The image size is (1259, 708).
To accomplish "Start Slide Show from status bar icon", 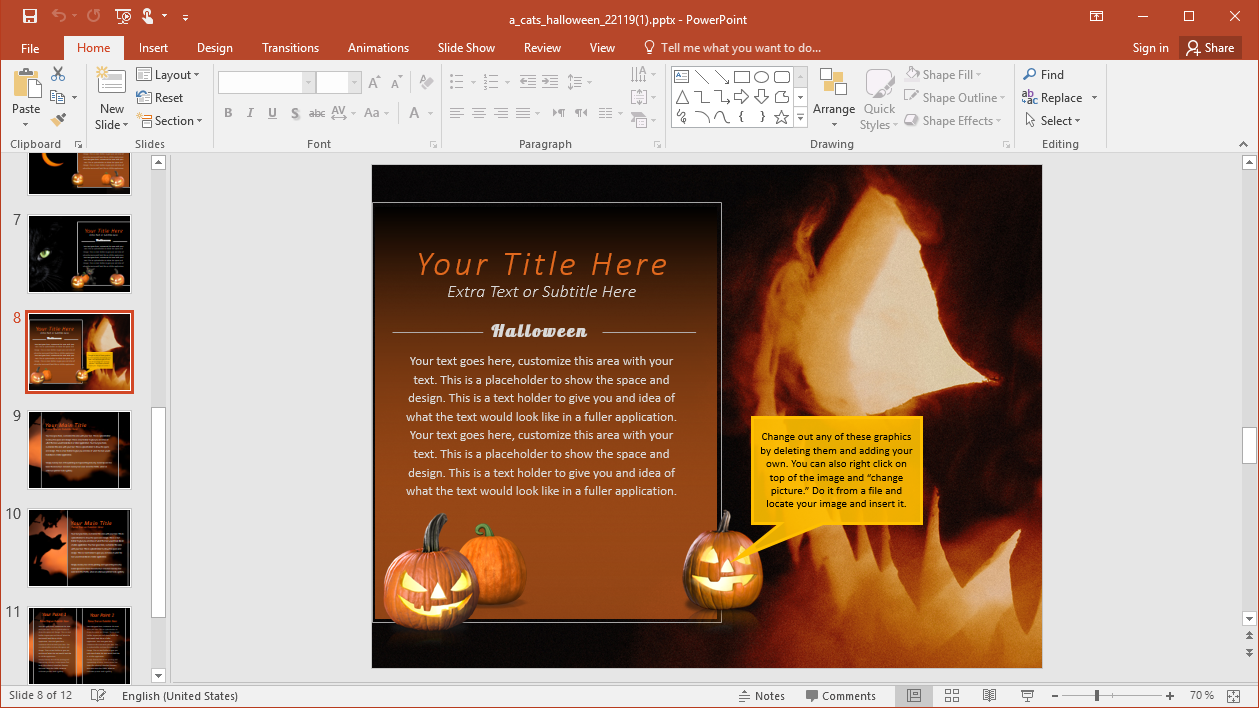I will click(x=1027, y=695).
